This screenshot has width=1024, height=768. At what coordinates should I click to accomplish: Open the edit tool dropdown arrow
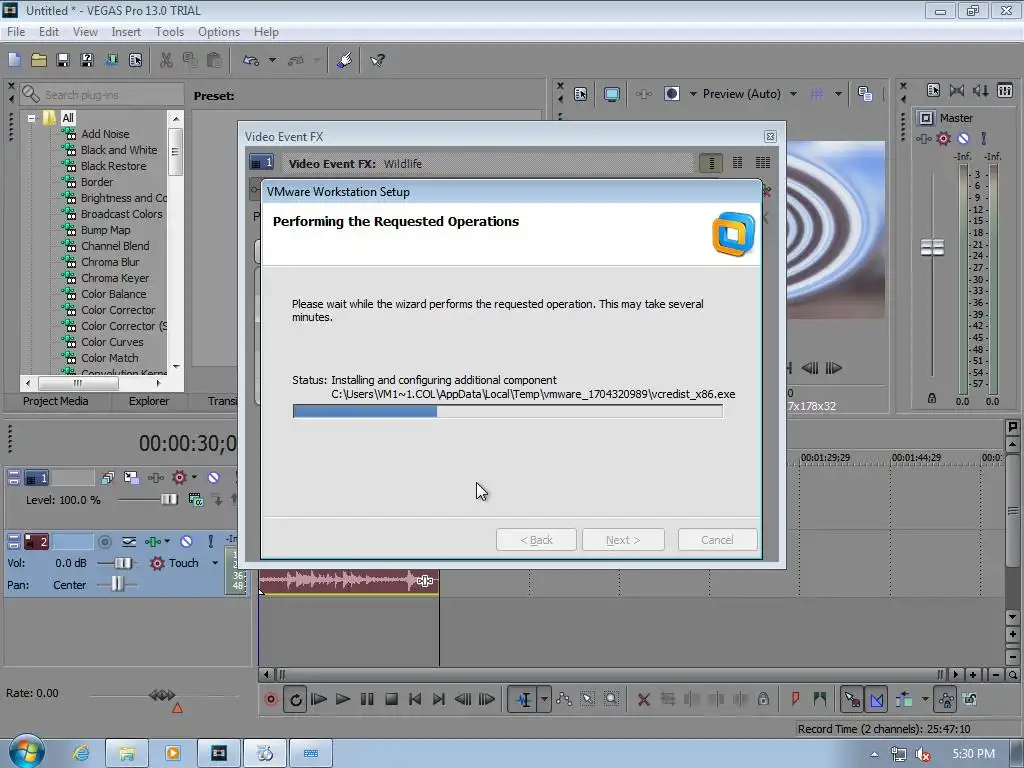coord(544,699)
